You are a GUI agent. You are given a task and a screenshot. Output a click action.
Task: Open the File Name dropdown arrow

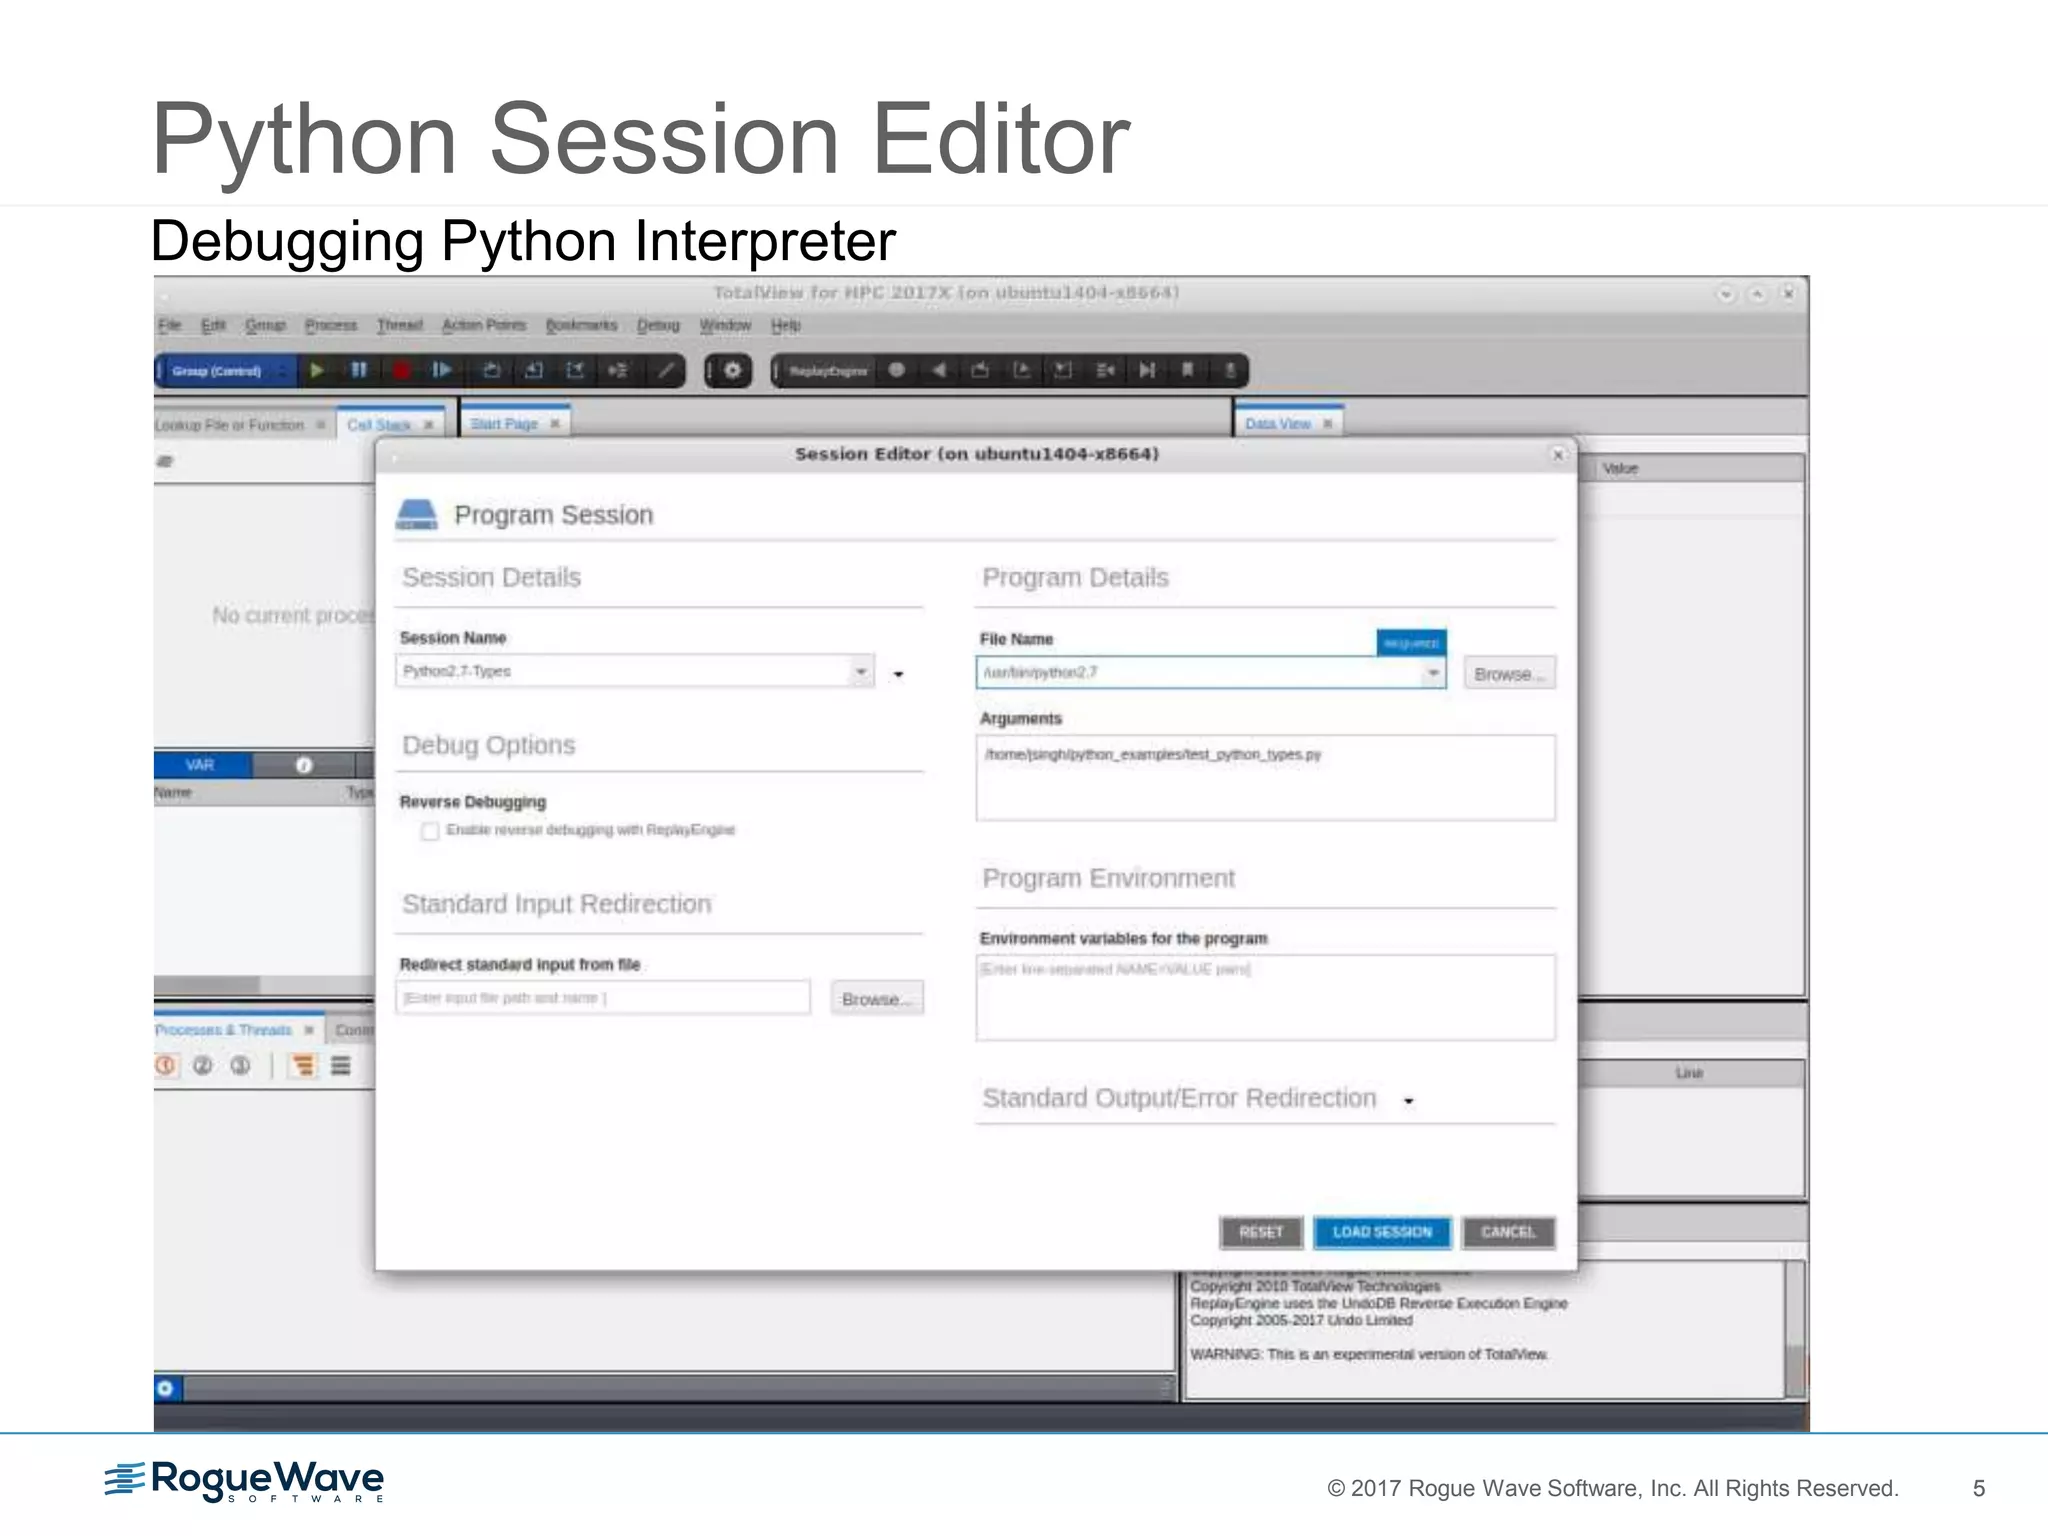click(x=1433, y=673)
